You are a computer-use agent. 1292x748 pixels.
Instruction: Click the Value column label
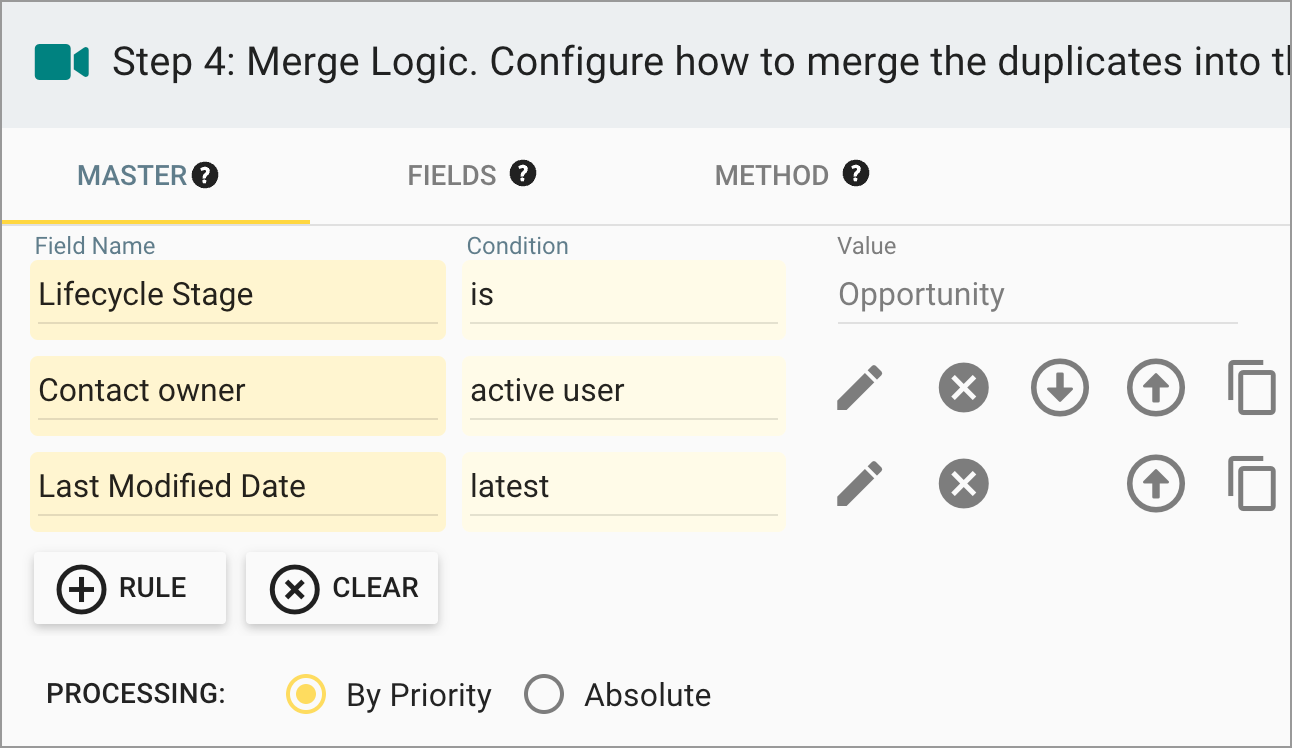866,246
